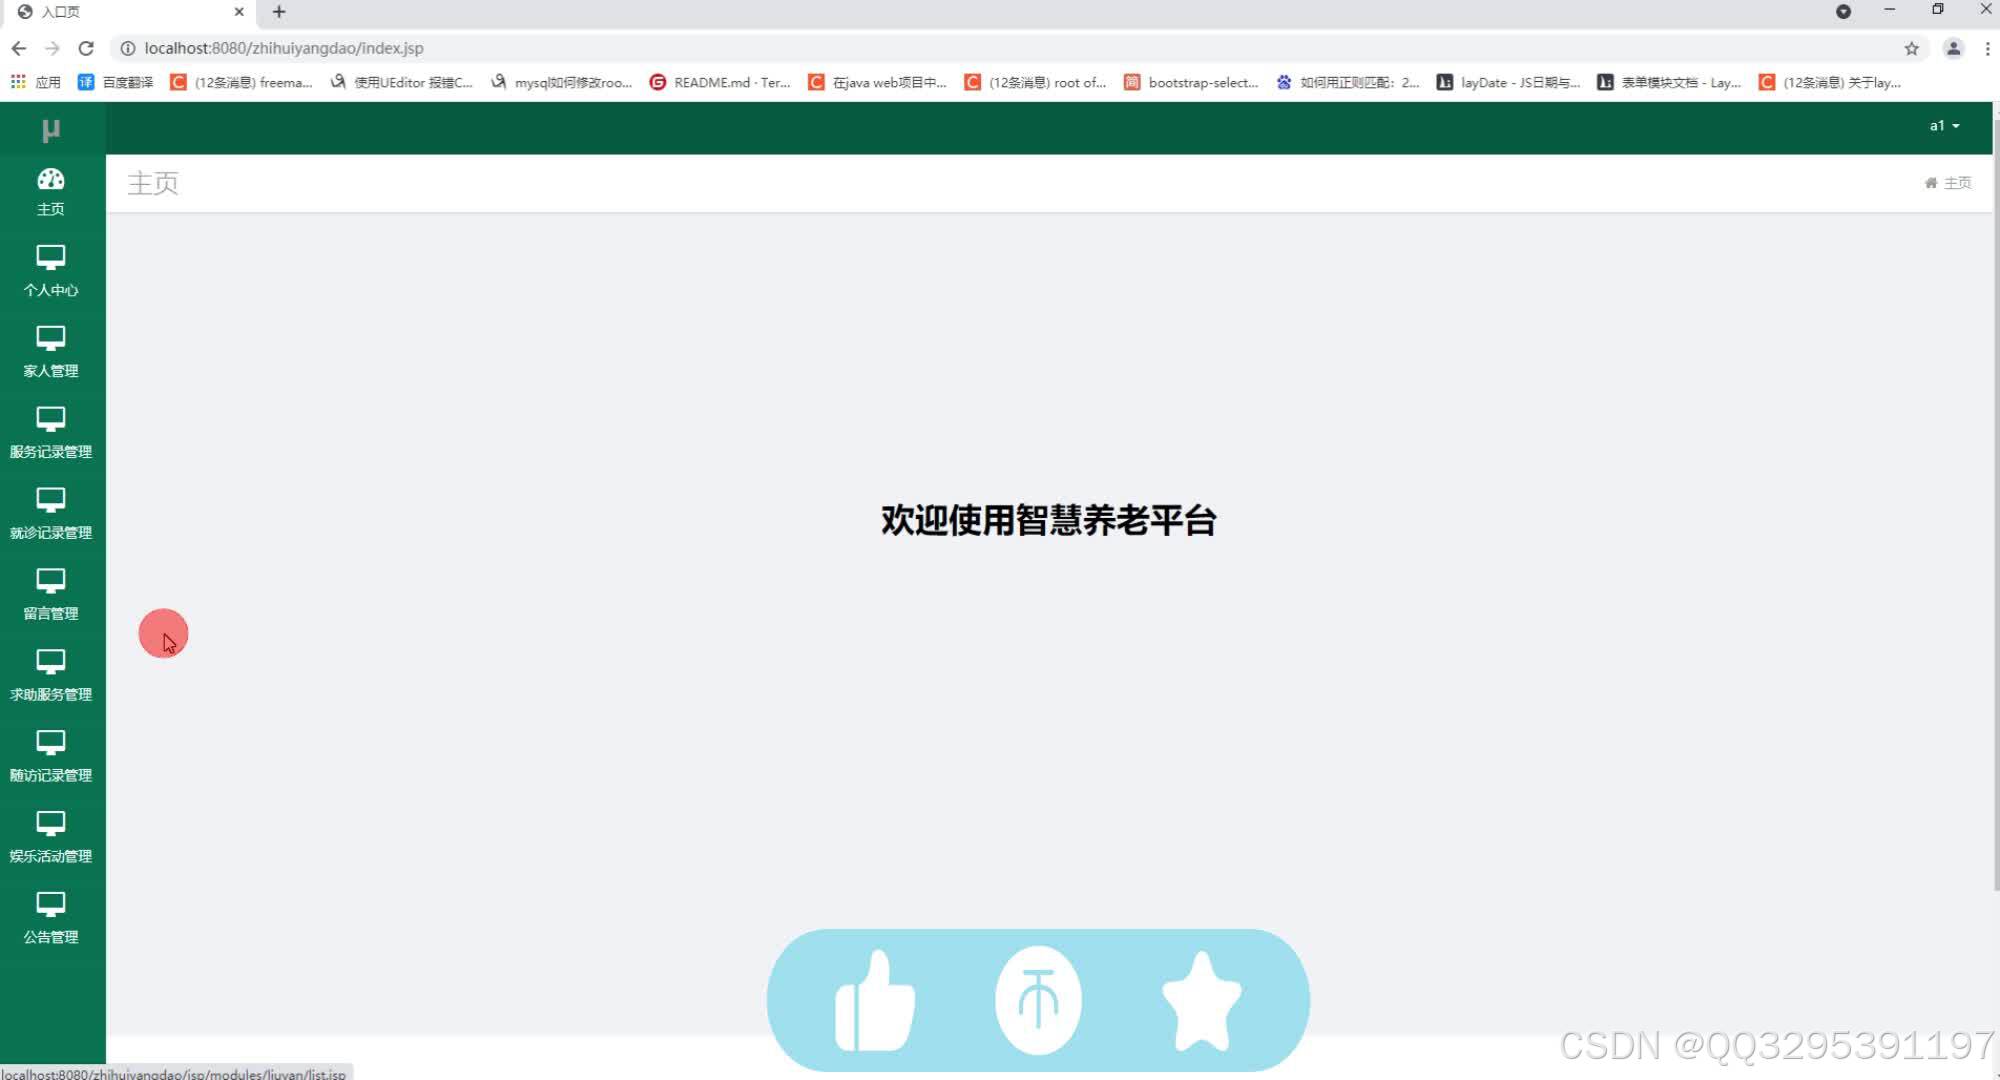
Task: Open mysql如何修改roo... bookmark
Action: 561,82
